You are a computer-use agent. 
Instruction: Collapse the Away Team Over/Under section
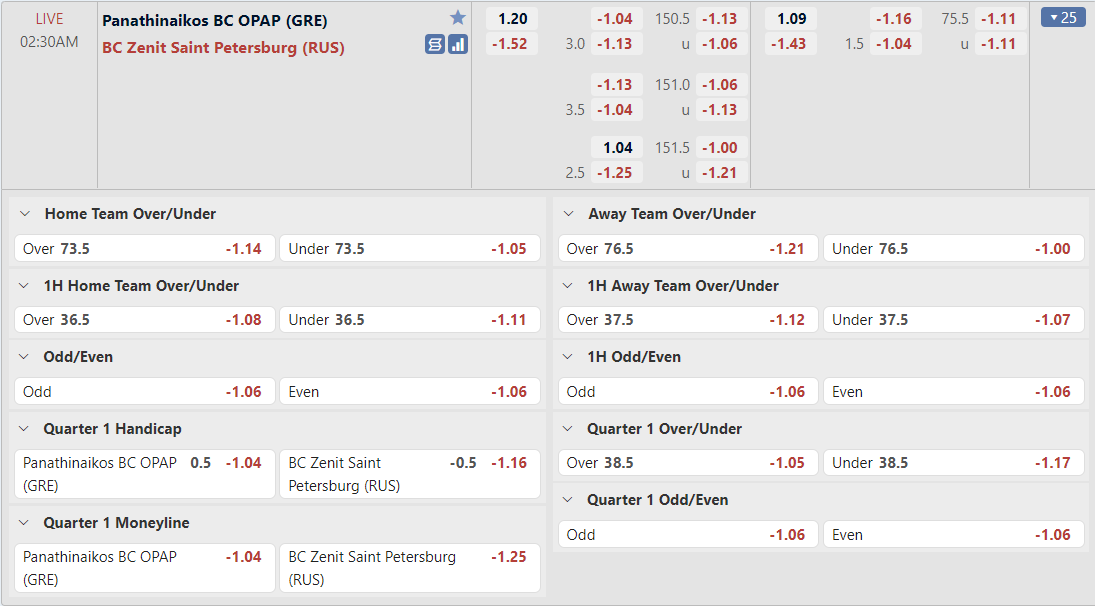coord(568,214)
